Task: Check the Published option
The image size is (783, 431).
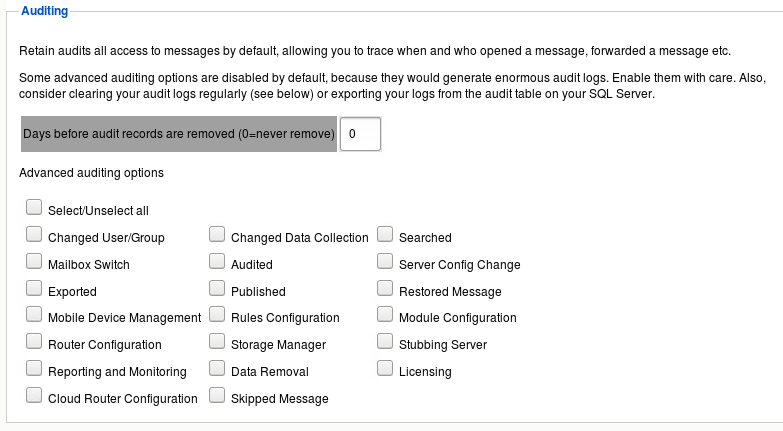Action: coord(217,289)
